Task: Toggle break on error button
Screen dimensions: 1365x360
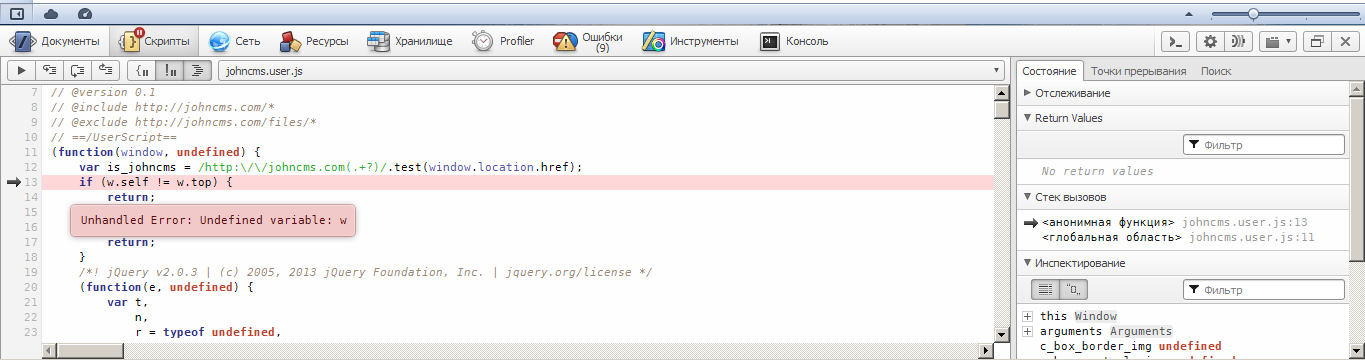Action: point(171,70)
